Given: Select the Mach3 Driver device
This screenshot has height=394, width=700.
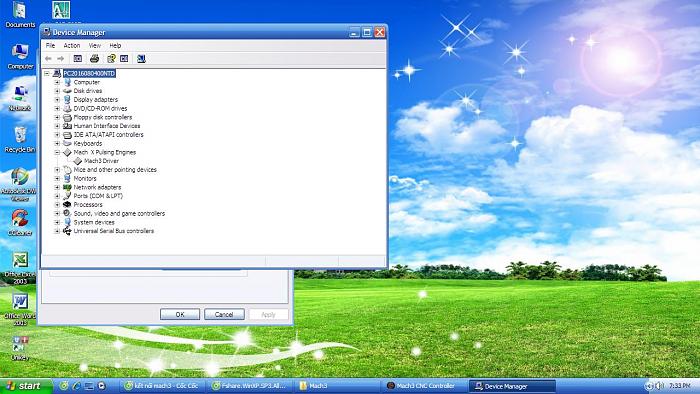Looking at the screenshot, I should pyautogui.click(x=101, y=161).
